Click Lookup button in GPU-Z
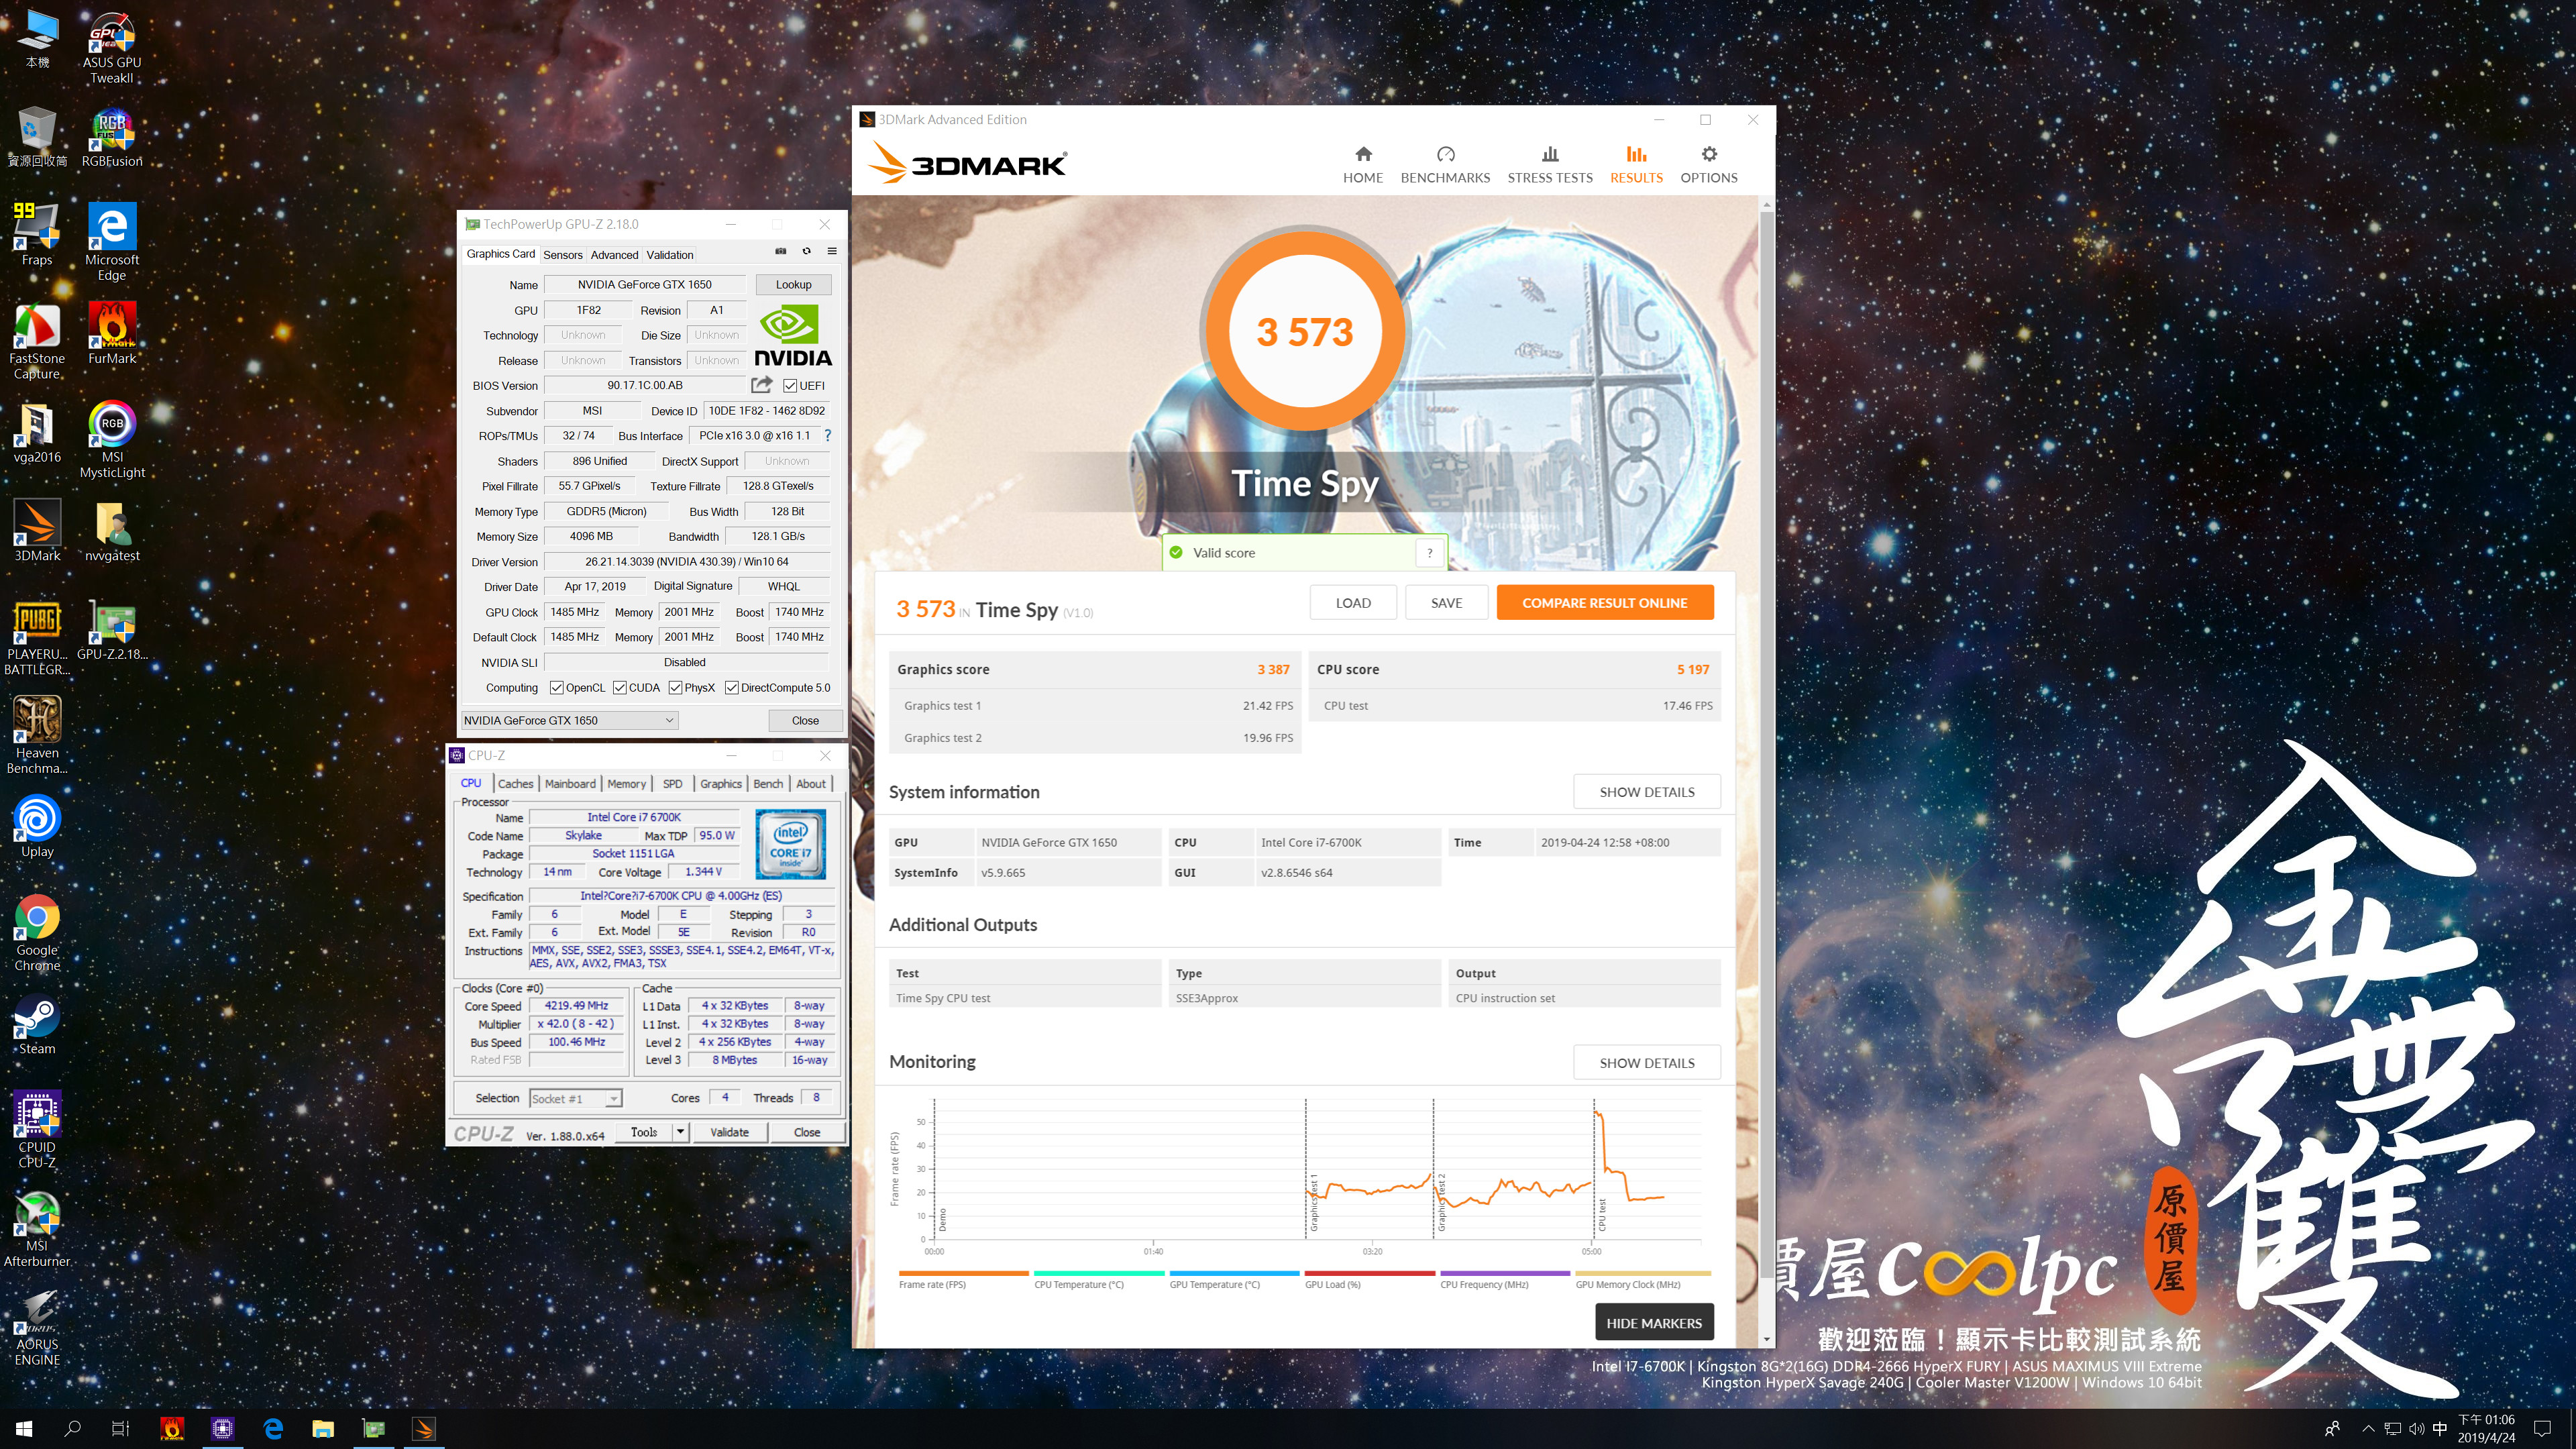This screenshot has height=1449, width=2576. 793,284
